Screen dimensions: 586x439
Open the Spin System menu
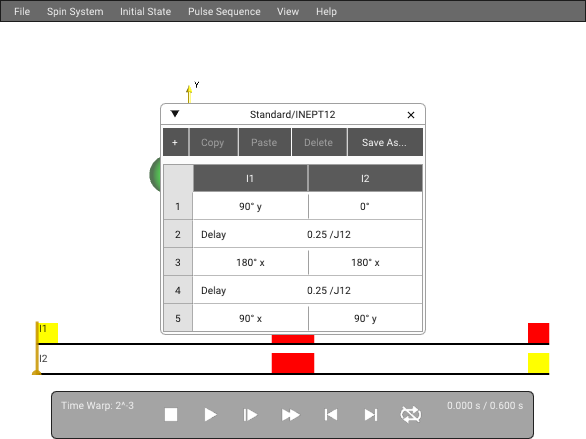coord(75,12)
